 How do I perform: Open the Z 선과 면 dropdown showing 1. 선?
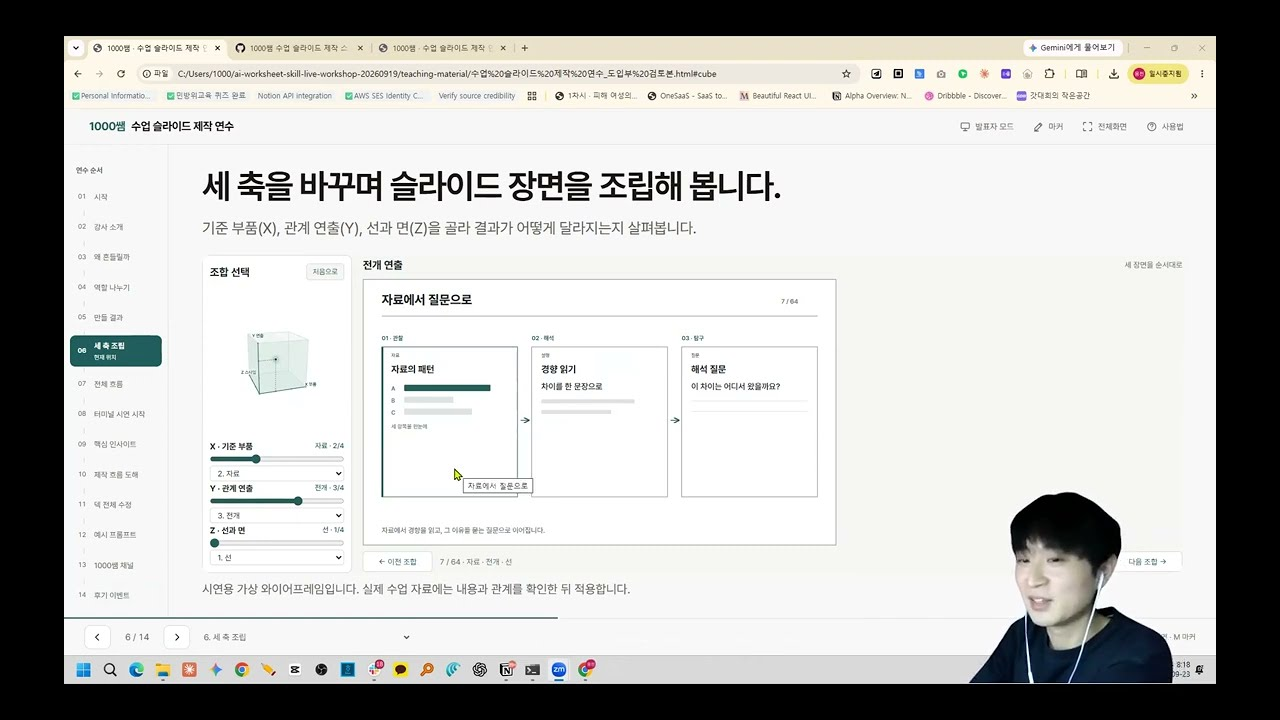(x=277, y=557)
